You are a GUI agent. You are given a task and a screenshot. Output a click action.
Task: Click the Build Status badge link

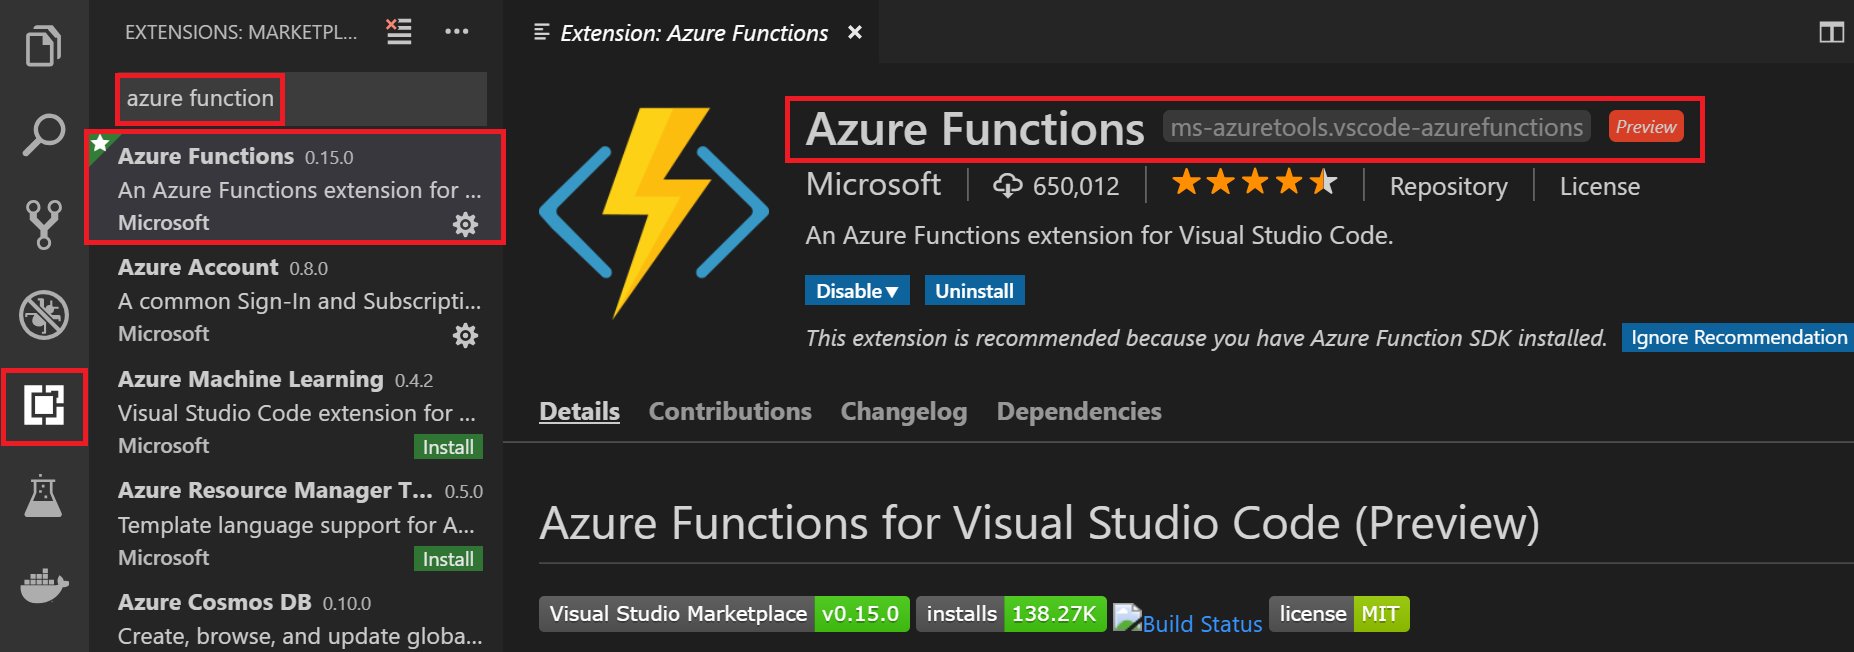point(1188,620)
